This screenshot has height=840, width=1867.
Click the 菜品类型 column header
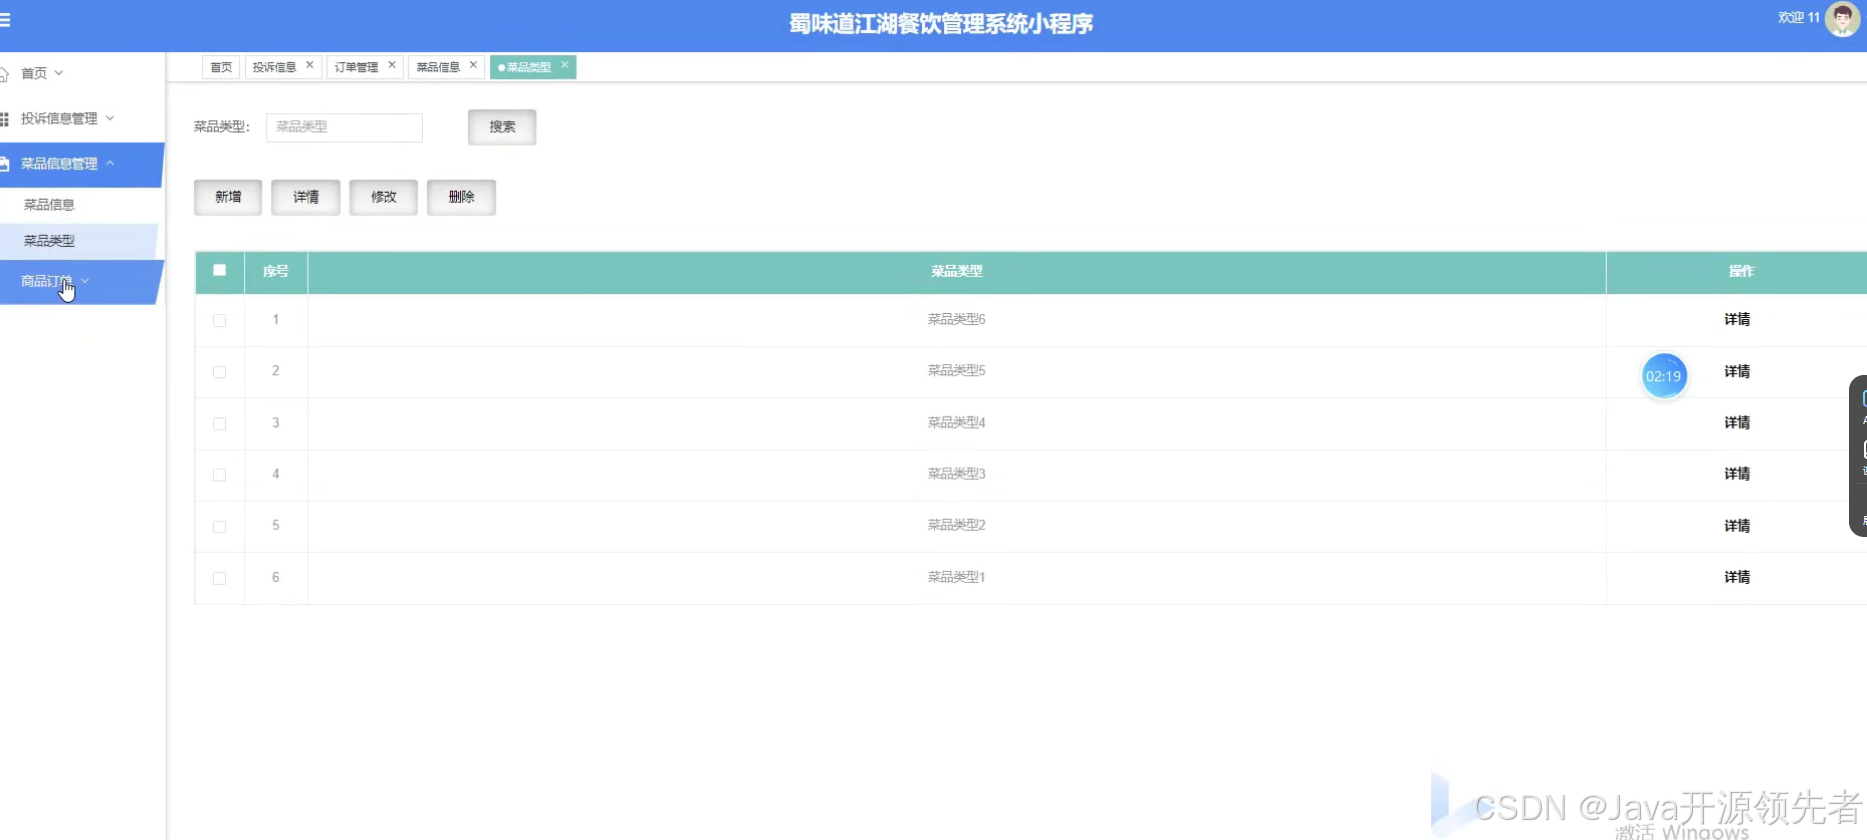click(x=957, y=271)
